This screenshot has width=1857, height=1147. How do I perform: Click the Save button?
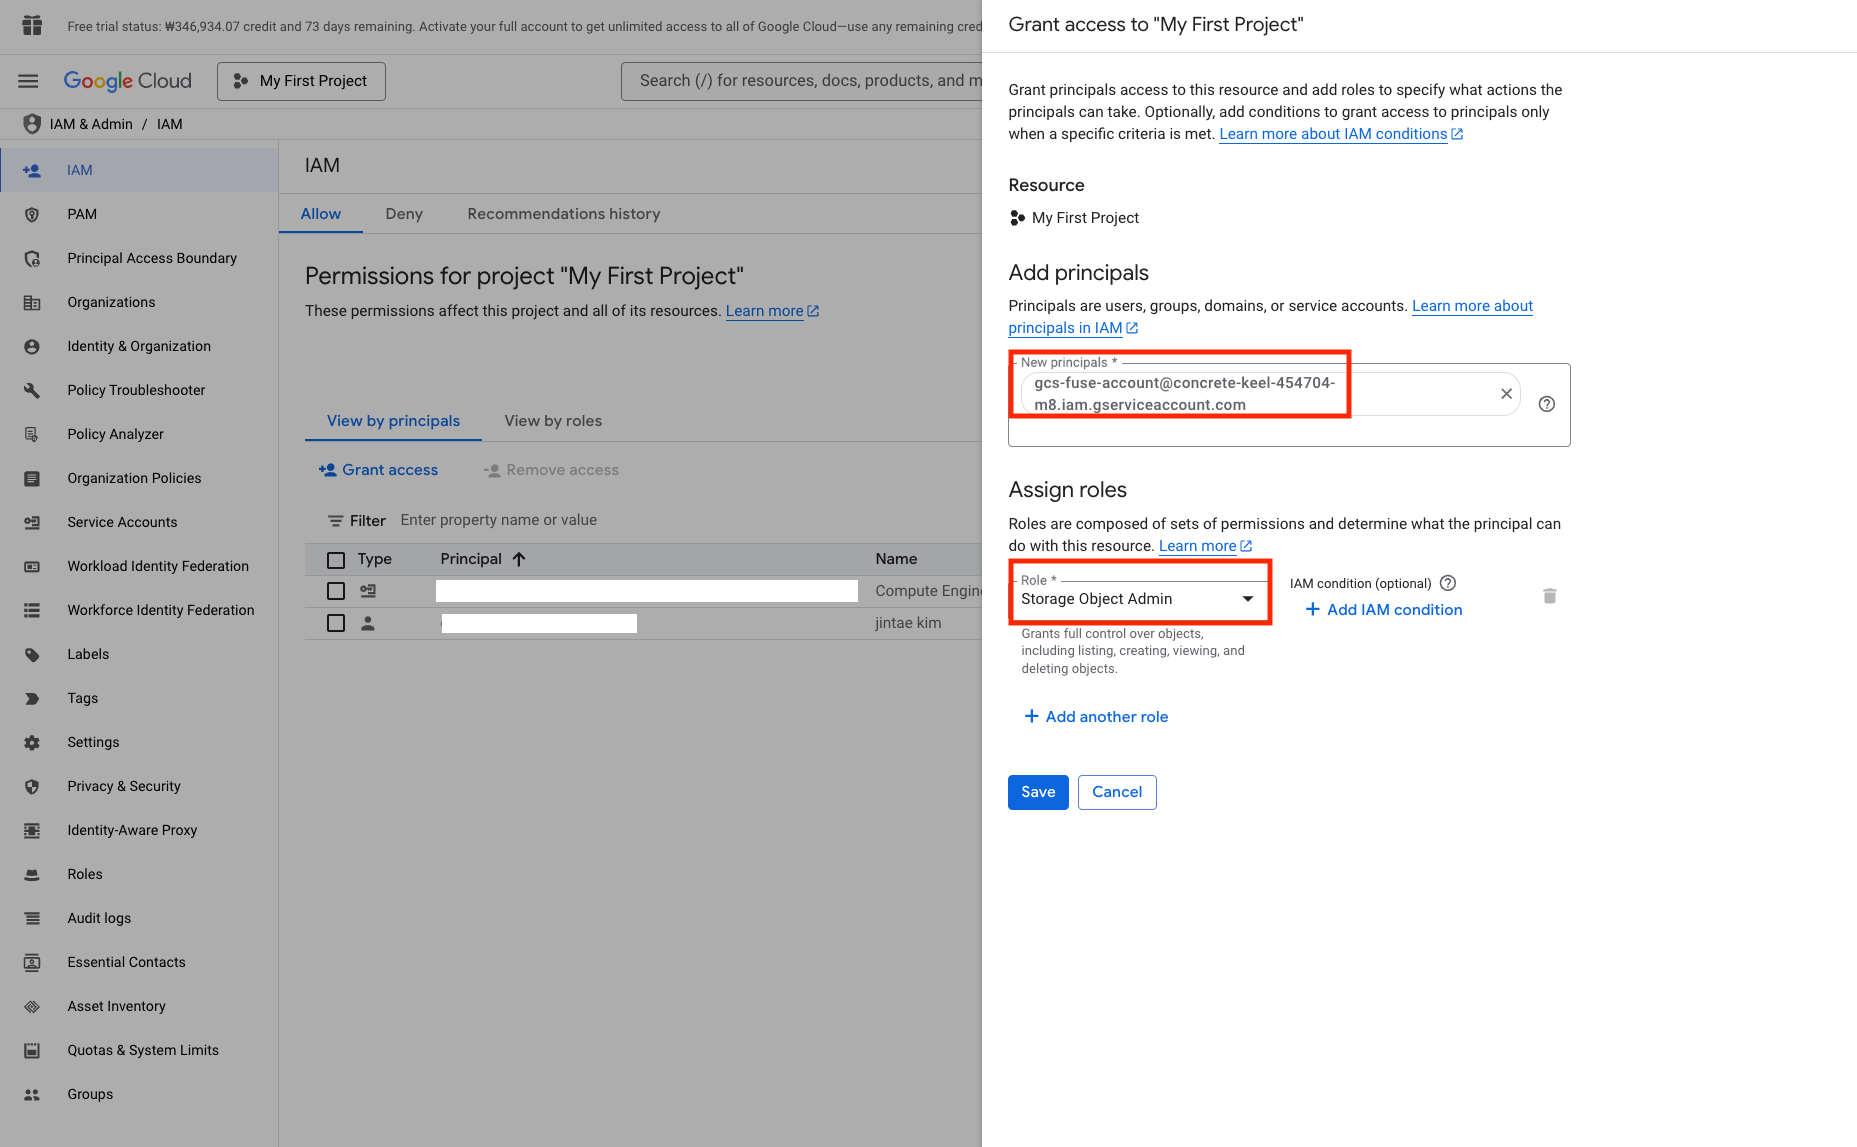pos(1038,792)
